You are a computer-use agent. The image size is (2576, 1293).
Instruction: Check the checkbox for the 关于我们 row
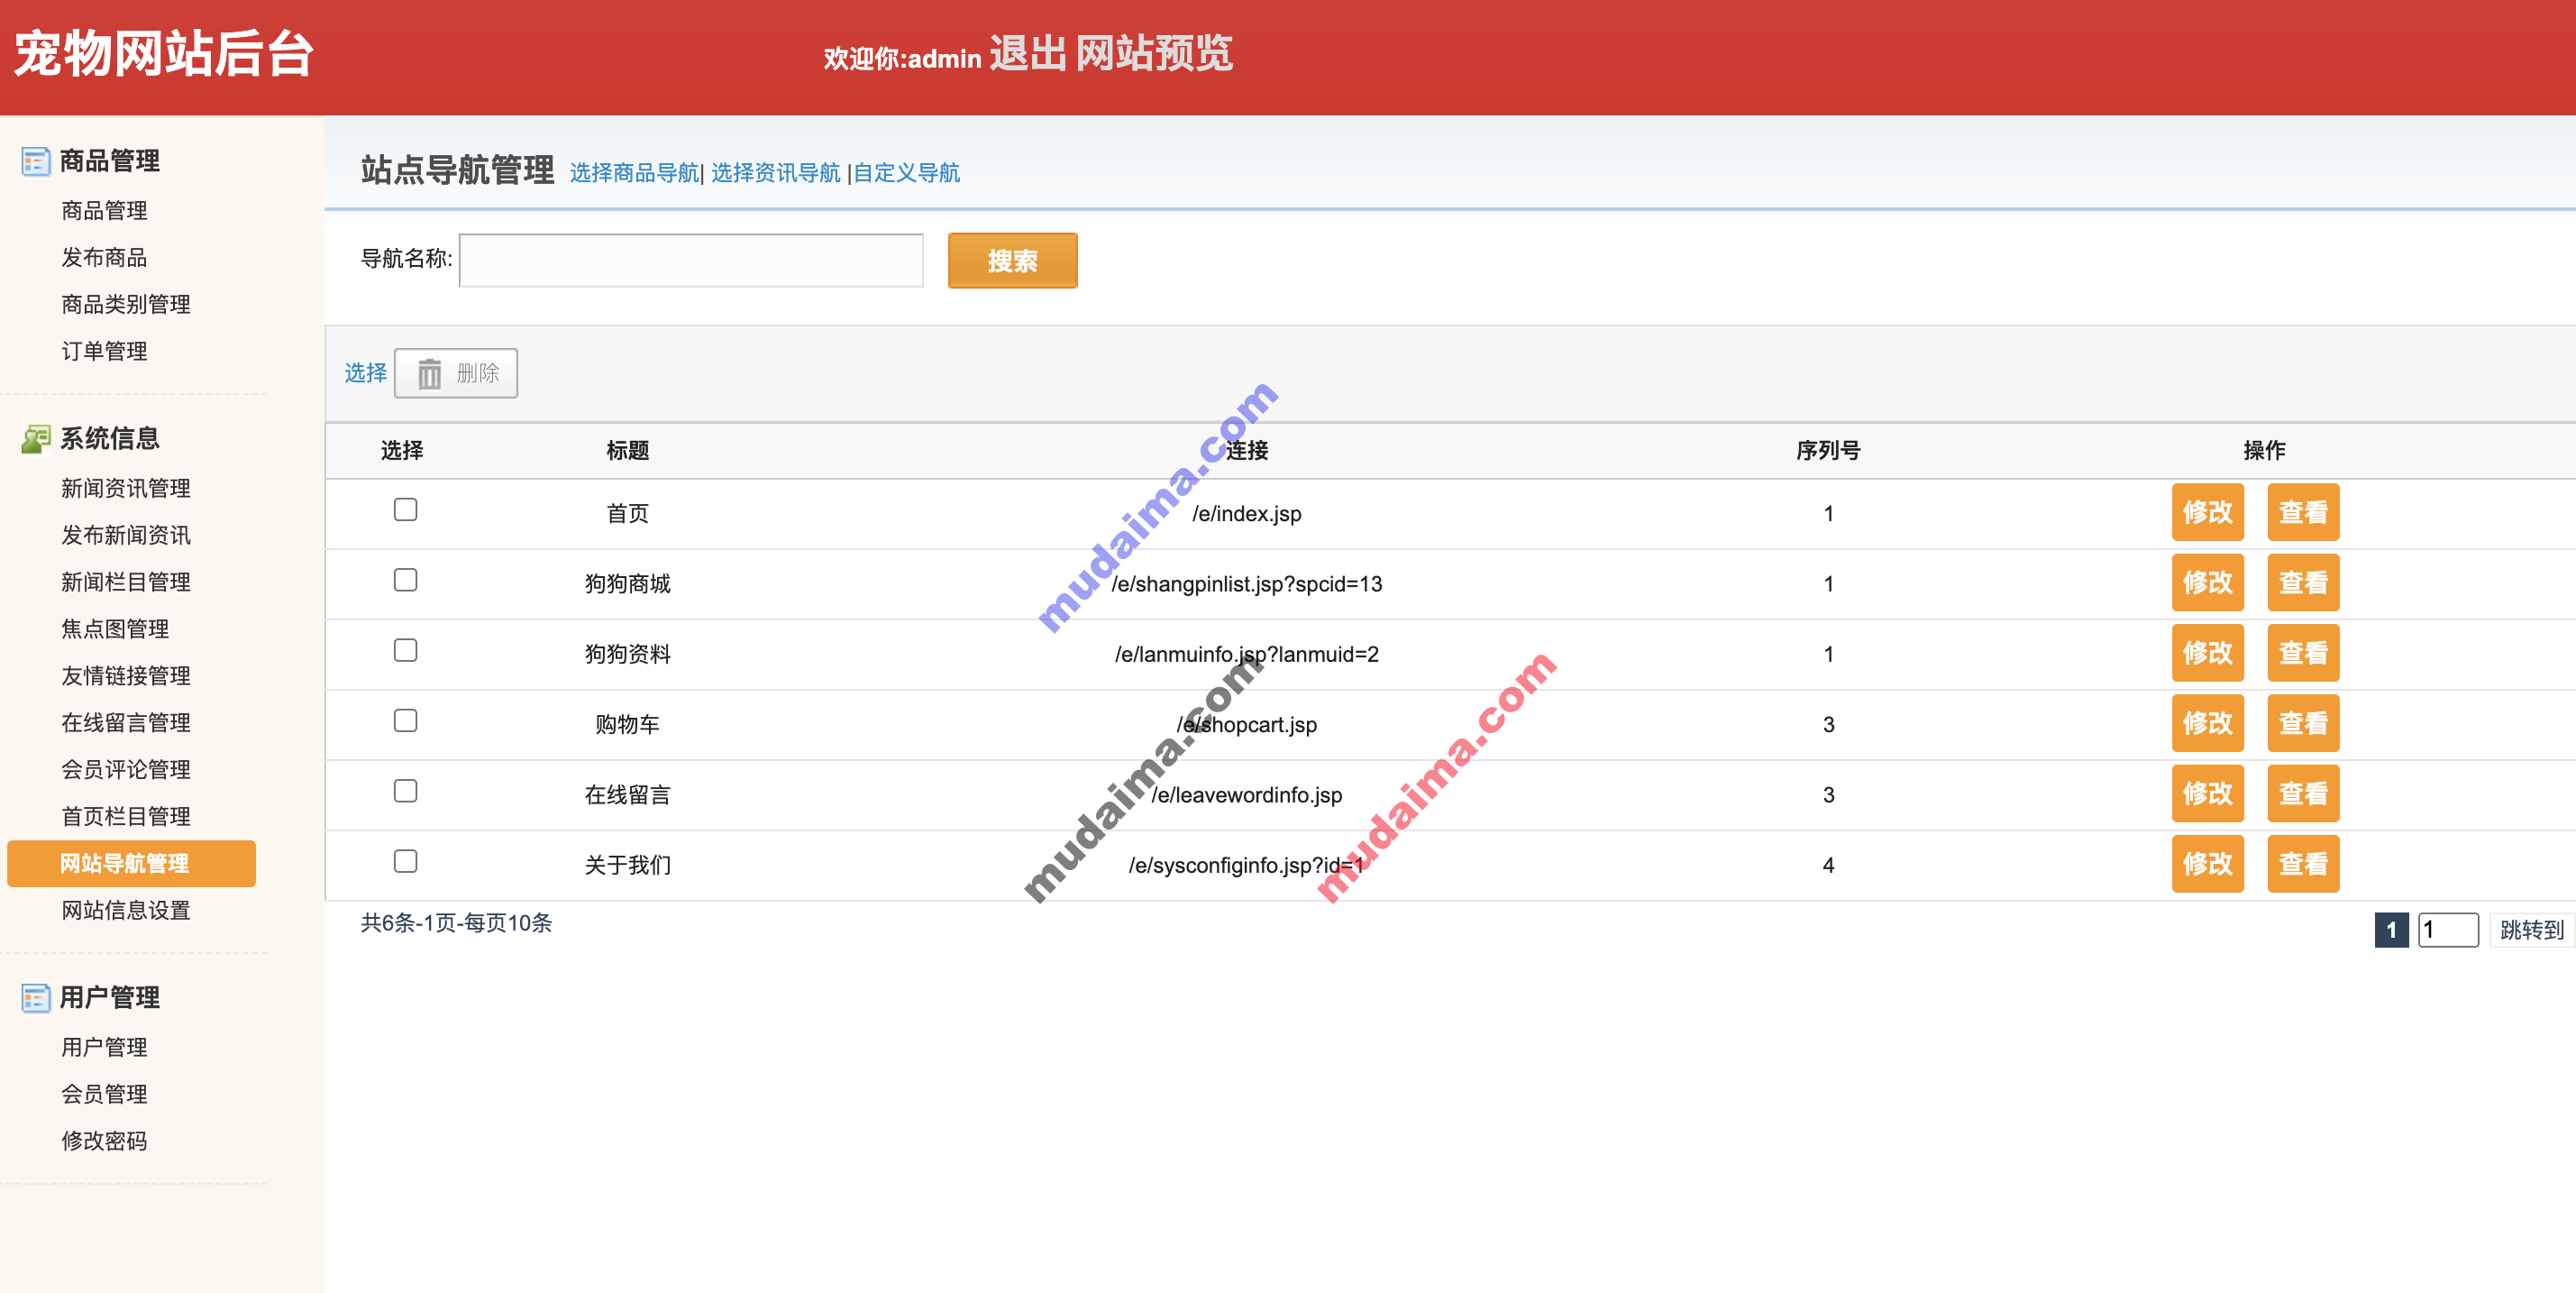[405, 861]
